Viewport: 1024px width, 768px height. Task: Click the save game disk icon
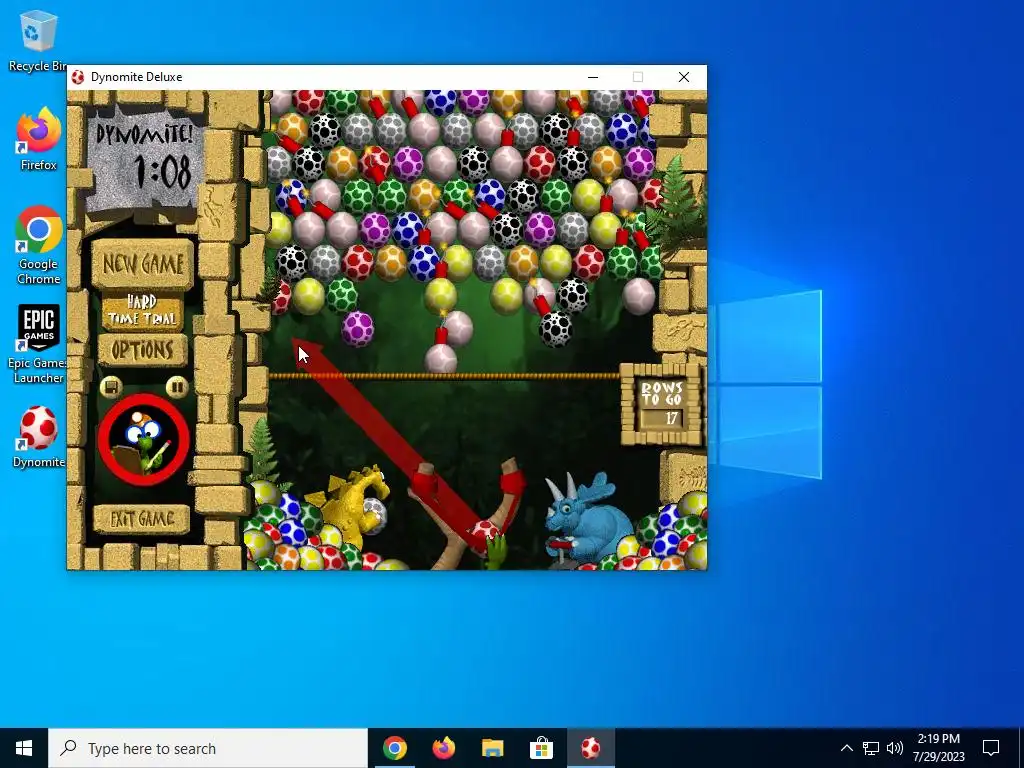pos(111,387)
